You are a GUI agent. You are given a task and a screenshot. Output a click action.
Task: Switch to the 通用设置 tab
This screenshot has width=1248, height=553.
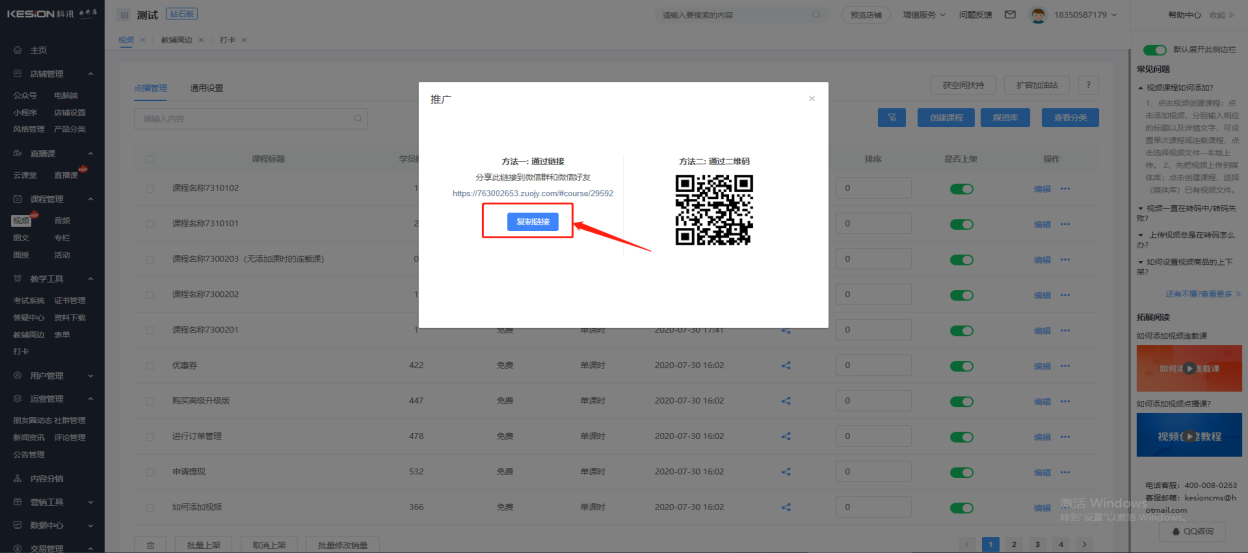point(207,88)
